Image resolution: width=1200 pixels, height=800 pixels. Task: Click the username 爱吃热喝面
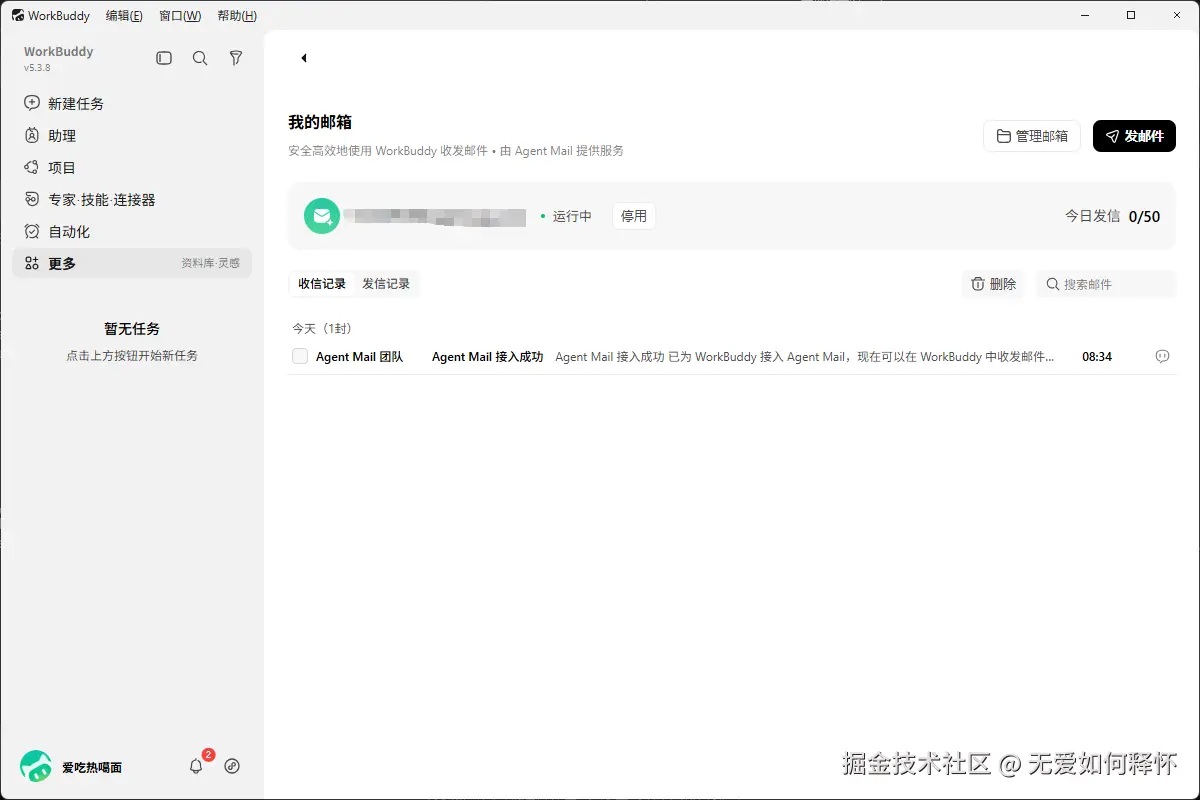pyautogui.click(x=92, y=767)
